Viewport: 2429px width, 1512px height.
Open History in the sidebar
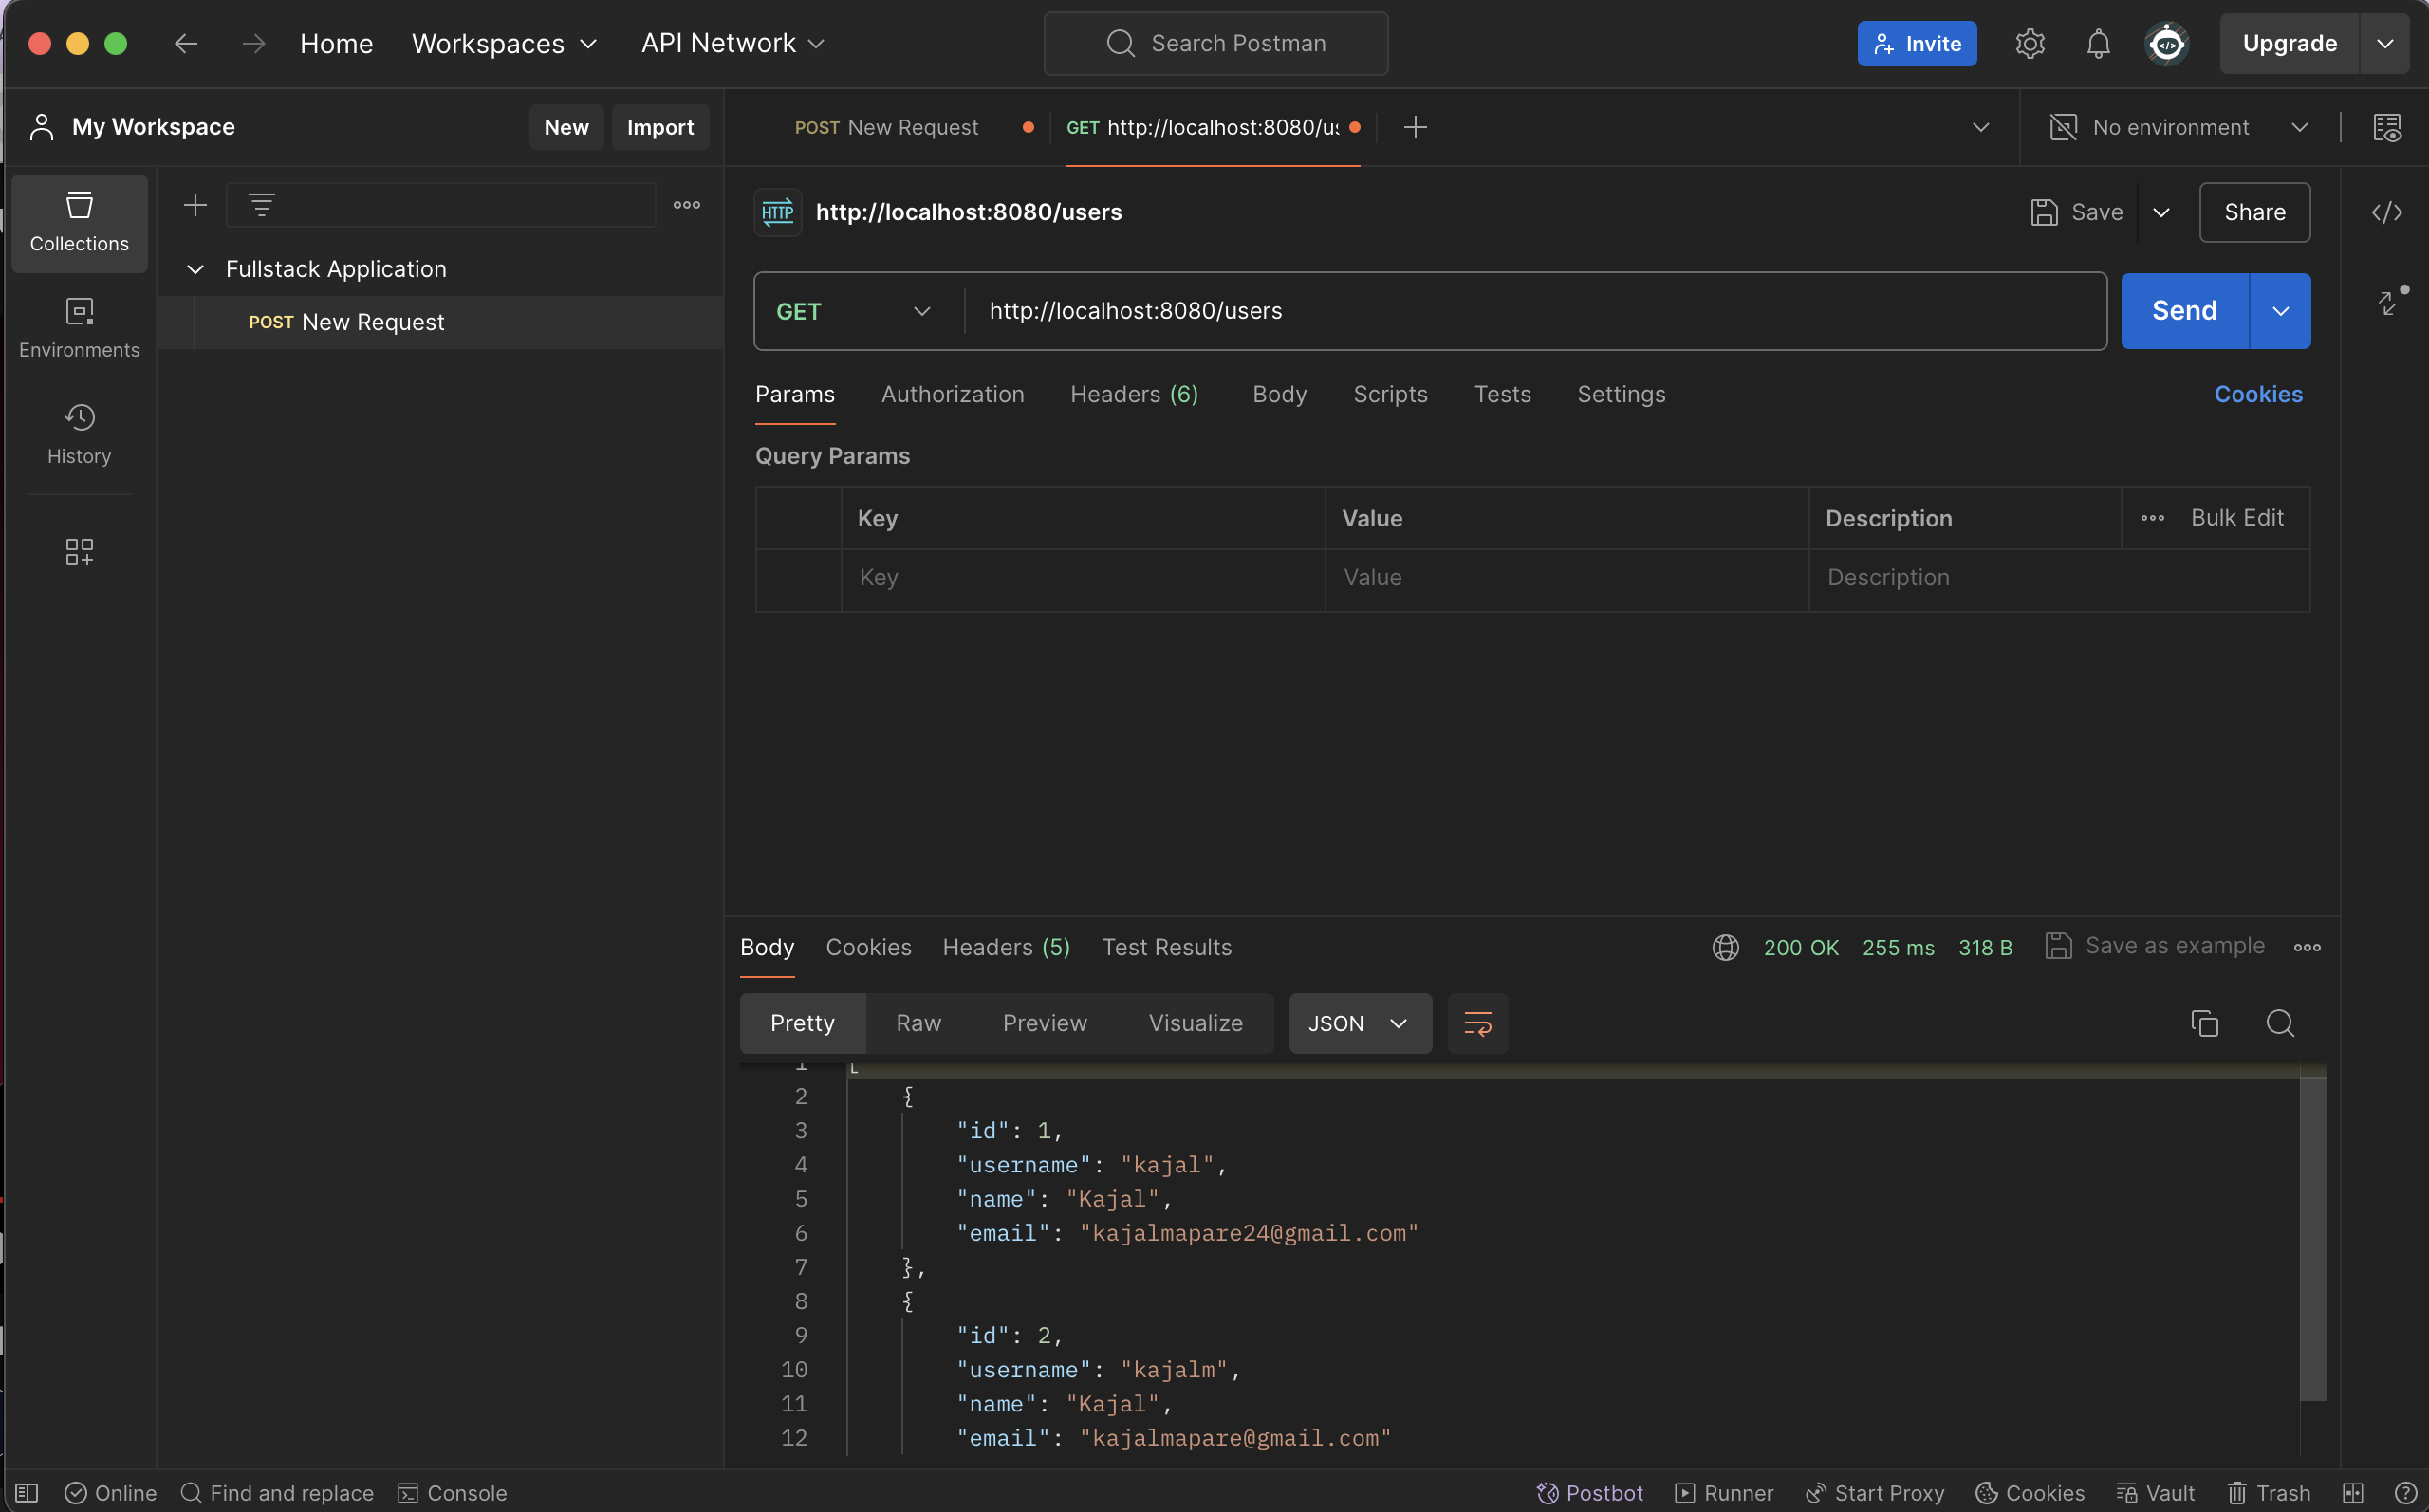(79, 433)
